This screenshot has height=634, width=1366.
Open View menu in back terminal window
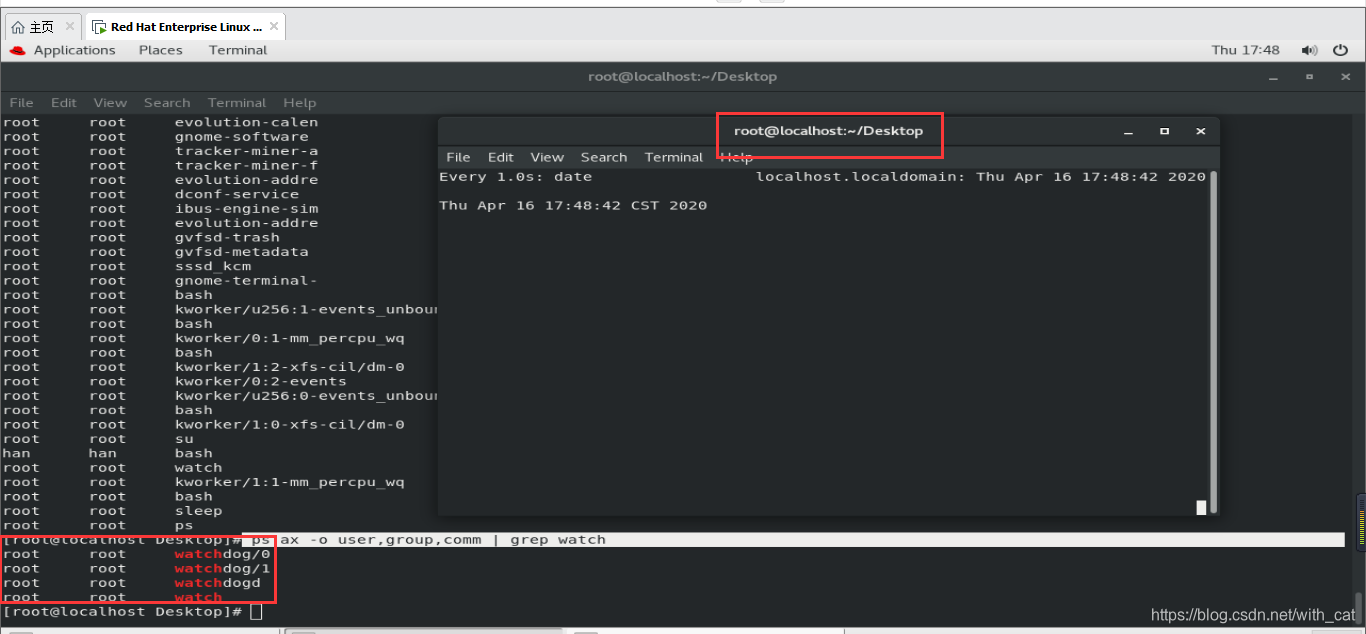click(x=110, y=102)
